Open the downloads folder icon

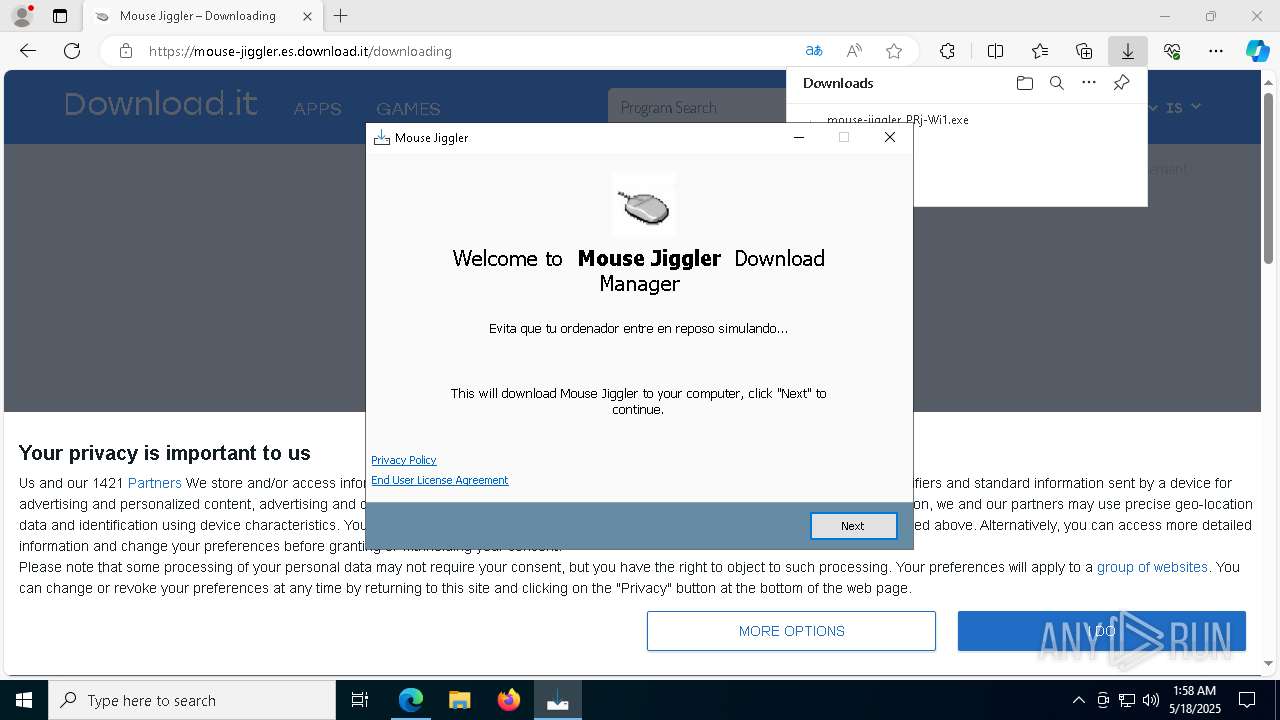pyautogui.click(x=1024, y=83)
